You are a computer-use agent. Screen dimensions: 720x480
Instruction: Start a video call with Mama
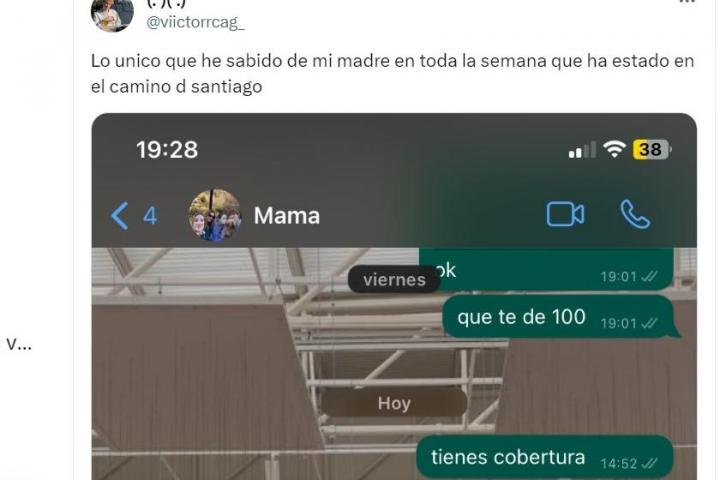(565, 214)
